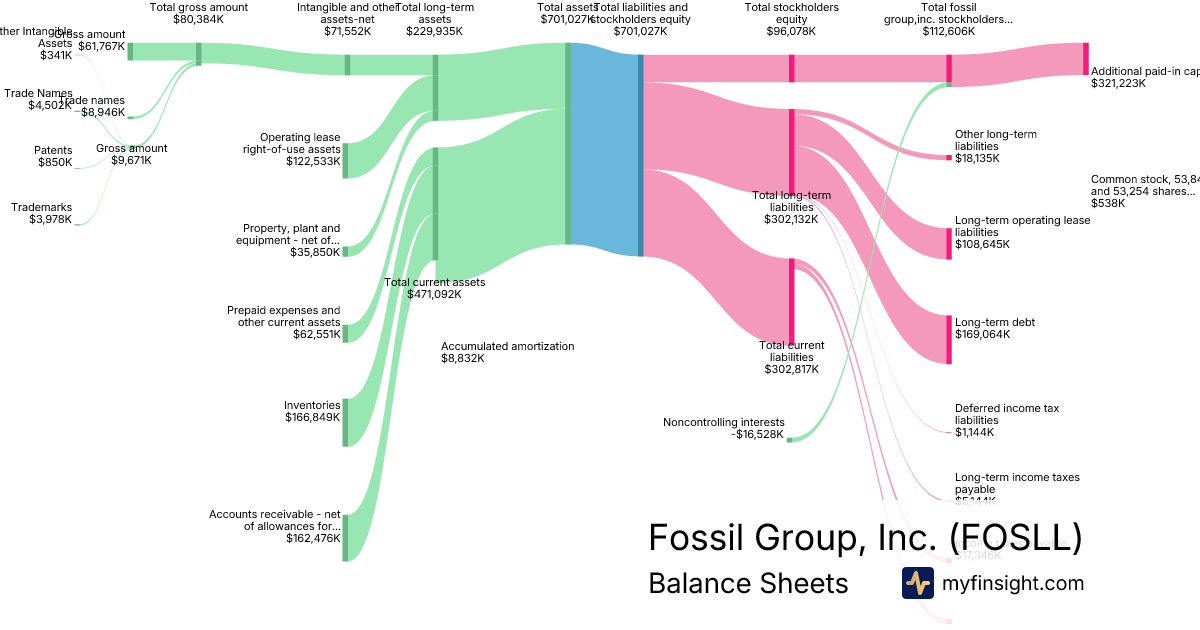Screen dimensions: 1200x630
Task: Select the Accumulated amortization label
Action: [x=507, y=352]
